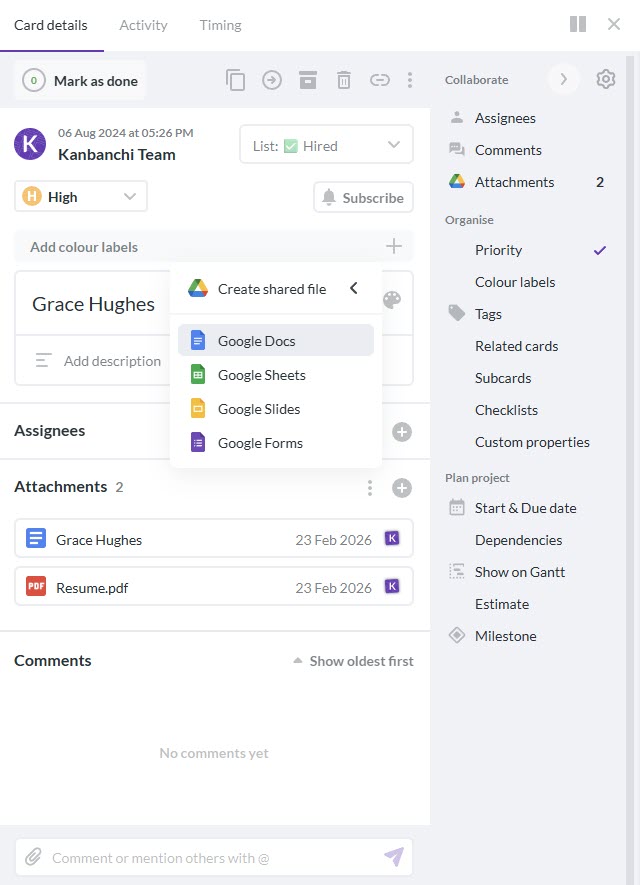Screen dimensions: 640x885
Task: Click the colour palette icon on card title
Action: (392, 300)
